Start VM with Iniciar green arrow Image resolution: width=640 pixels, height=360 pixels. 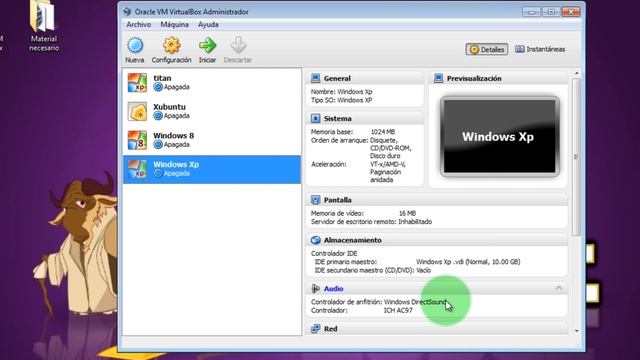point(207,45)
